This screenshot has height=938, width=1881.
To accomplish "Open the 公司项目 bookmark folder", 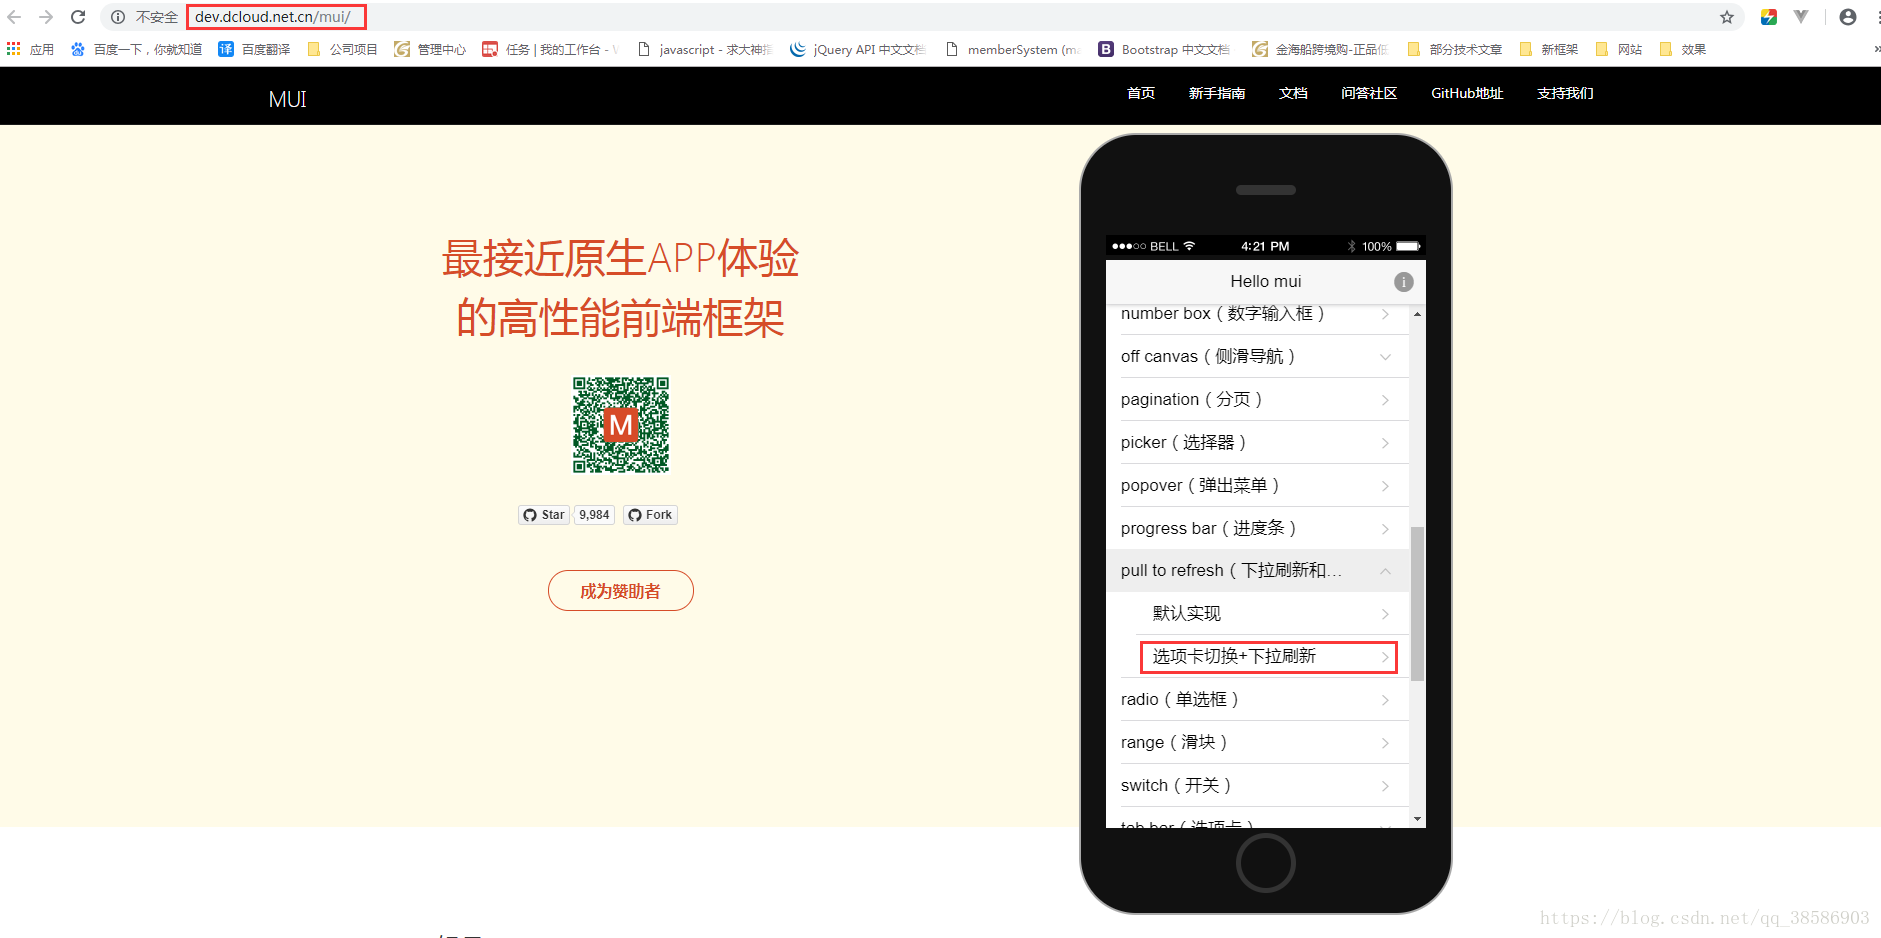I will pos(342,49).
